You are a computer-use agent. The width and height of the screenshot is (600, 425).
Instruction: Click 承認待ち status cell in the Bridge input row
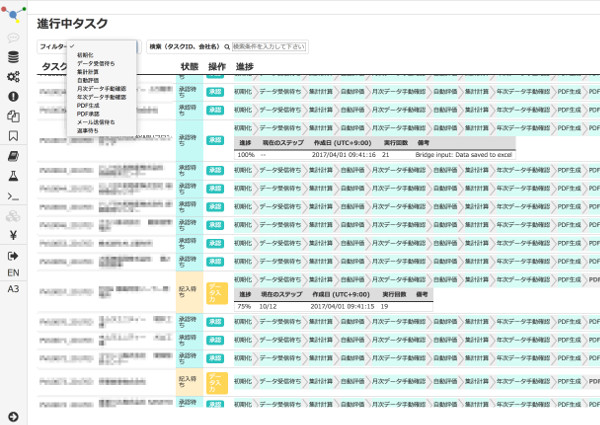pyautogui.click(x=189, y=140)
